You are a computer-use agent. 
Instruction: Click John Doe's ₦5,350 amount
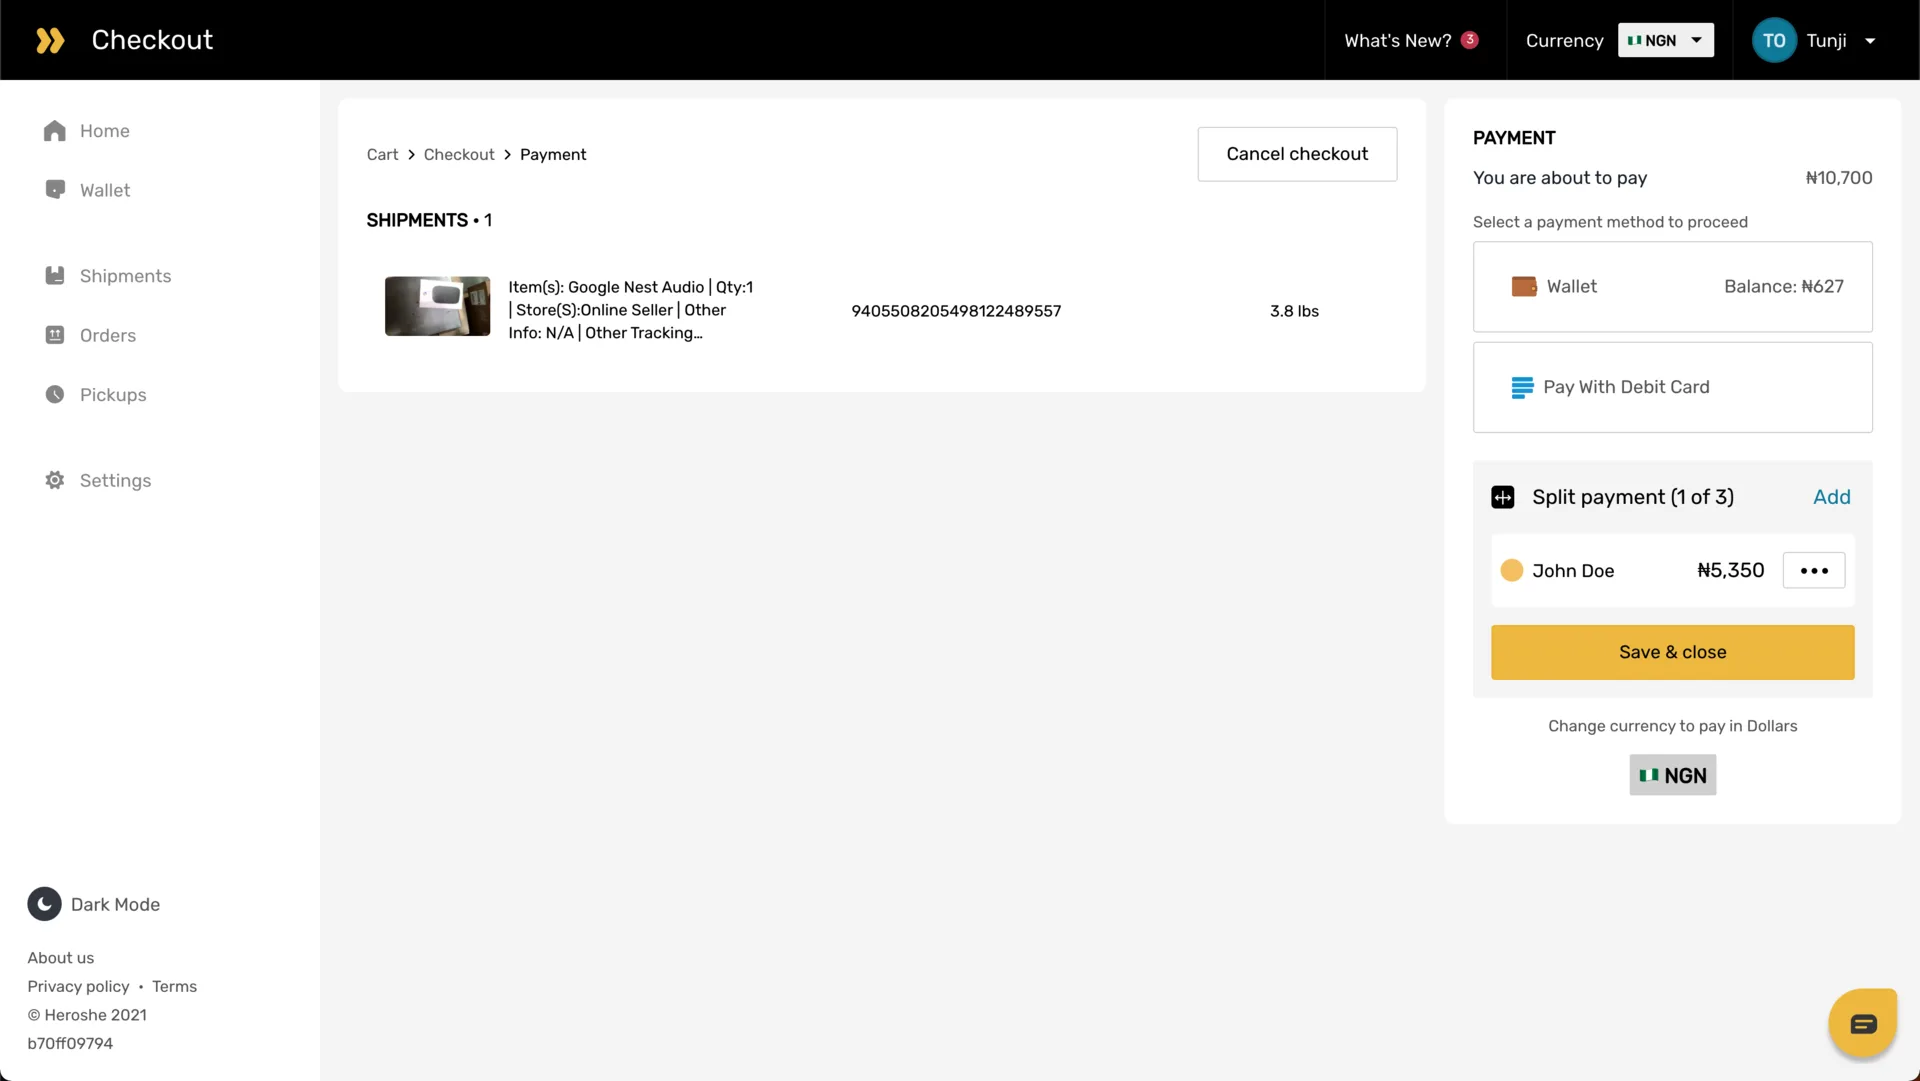coord(1730,570)
